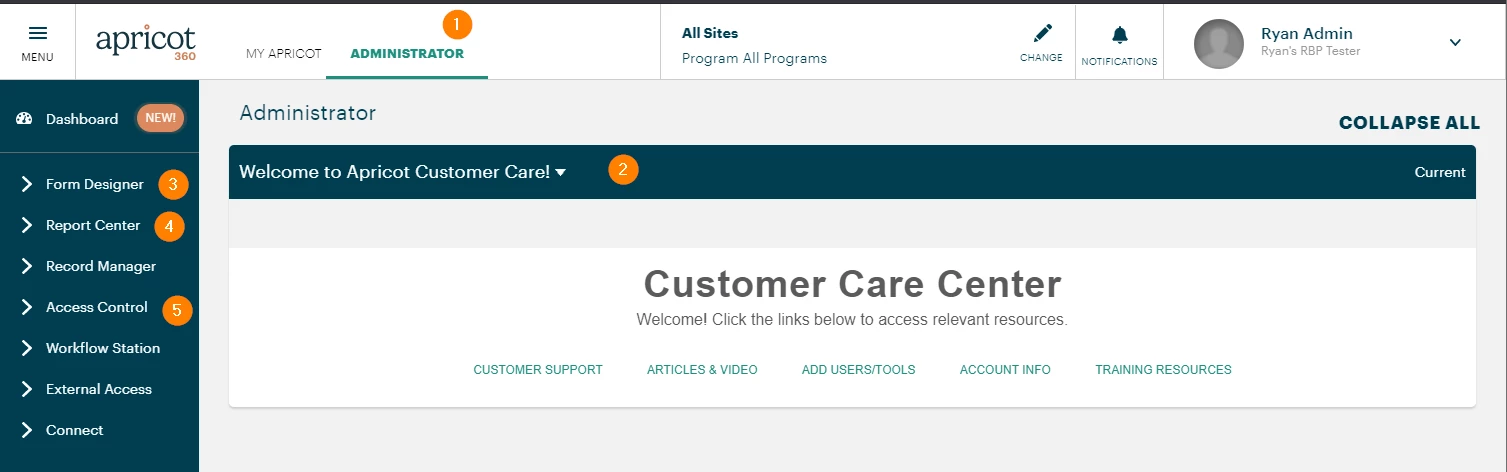Click the Dashboard gauge icon
The width and height of the screenshot is (1507, 472).
(25, 119)
